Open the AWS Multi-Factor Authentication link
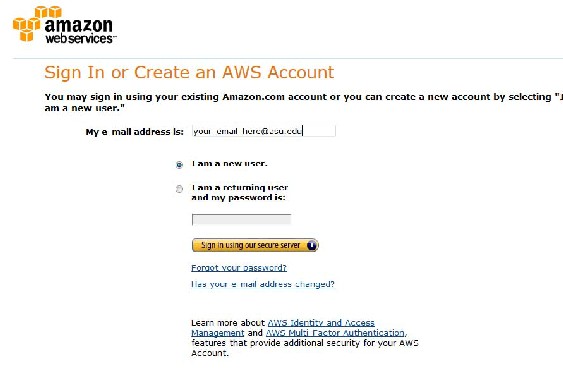Viewport: 563px width, 388px height. [x=336, y=333]
